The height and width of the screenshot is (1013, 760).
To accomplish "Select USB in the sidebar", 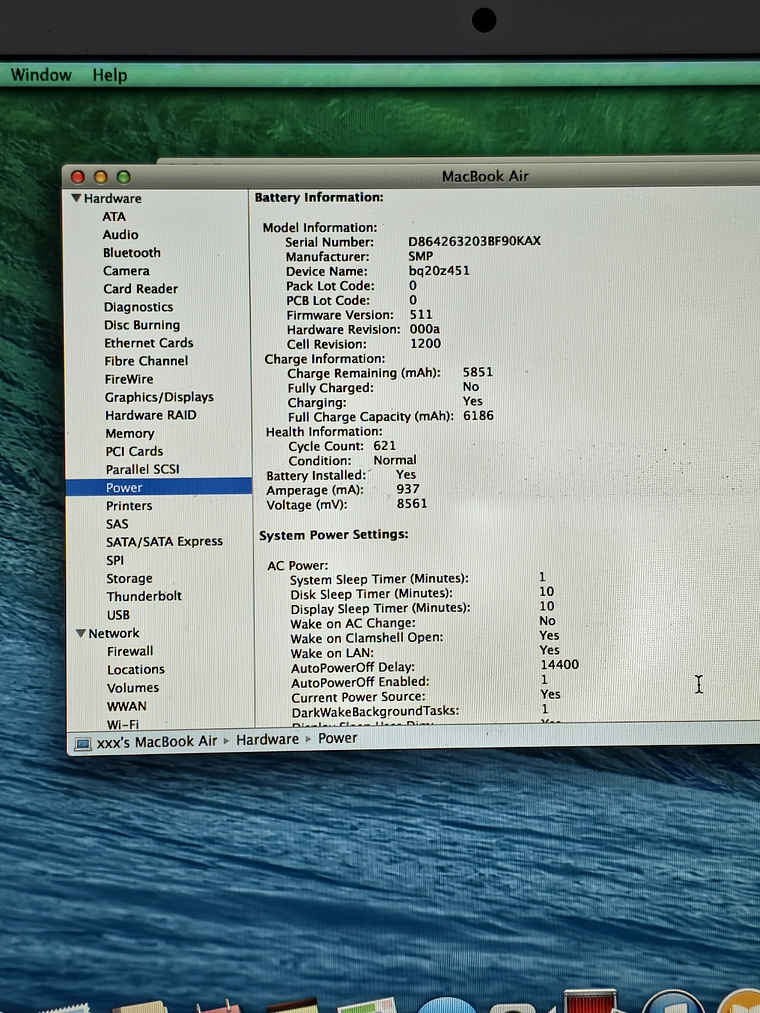I will pyautogui.click(x=118, y=615).
